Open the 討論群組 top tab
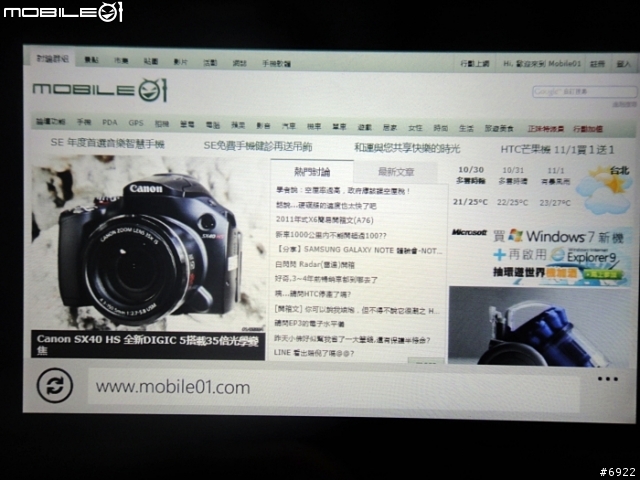Screen dimensions: 640x480 click(53, 59)
